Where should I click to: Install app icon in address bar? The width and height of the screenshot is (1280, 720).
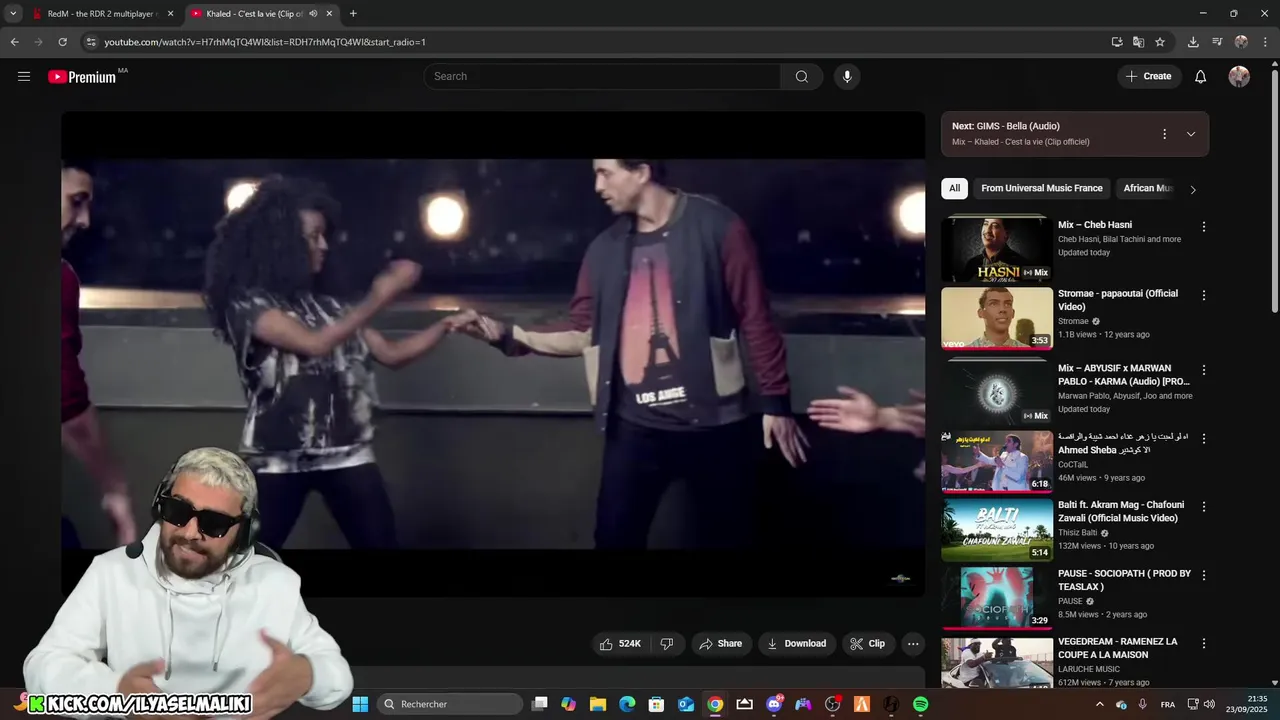[1117, 42]
